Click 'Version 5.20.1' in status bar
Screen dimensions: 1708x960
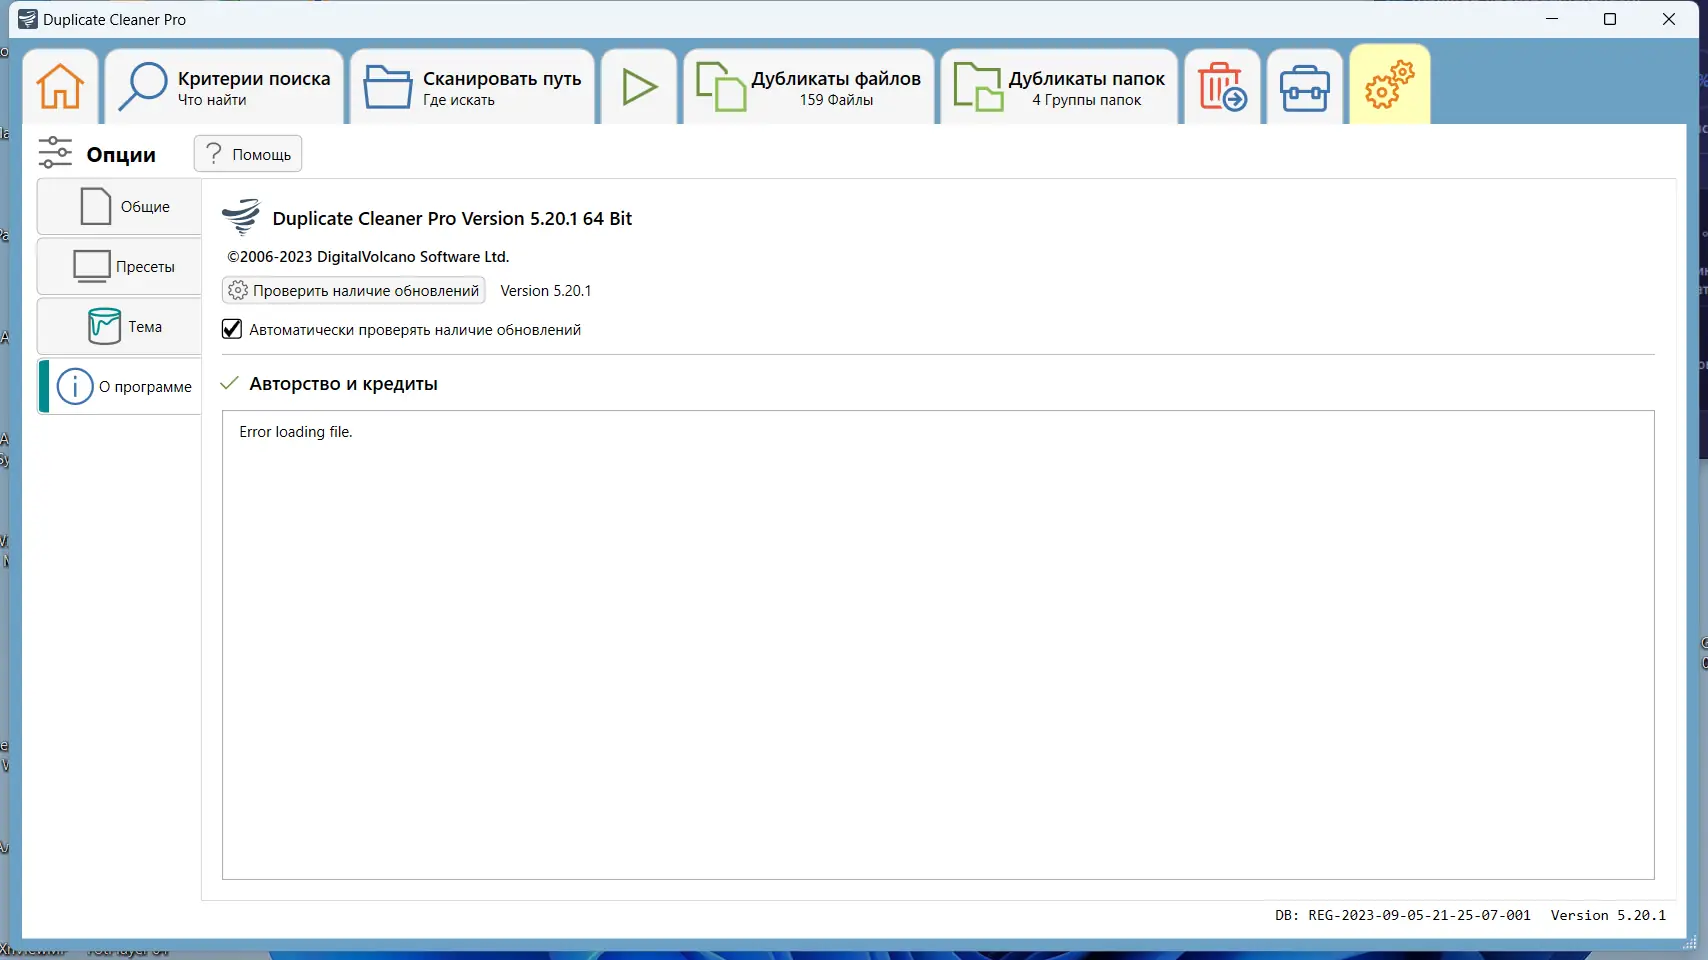pos(1608,915)
